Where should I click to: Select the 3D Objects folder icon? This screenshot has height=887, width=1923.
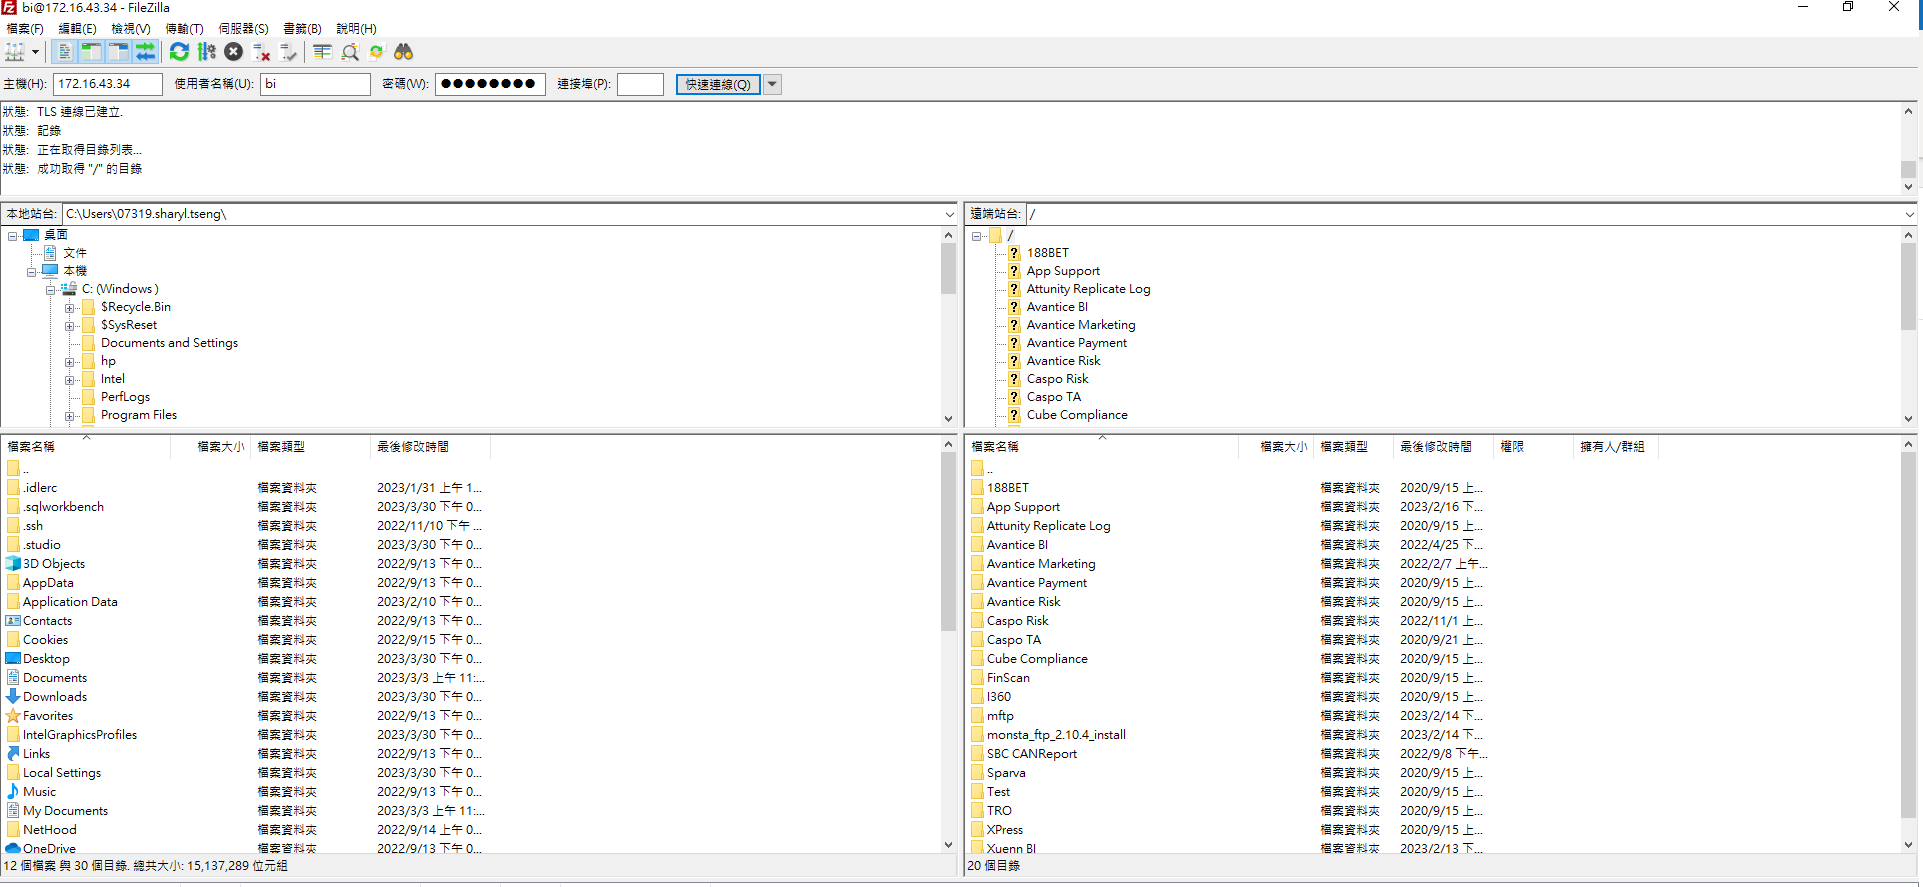(x=13, y=564)
